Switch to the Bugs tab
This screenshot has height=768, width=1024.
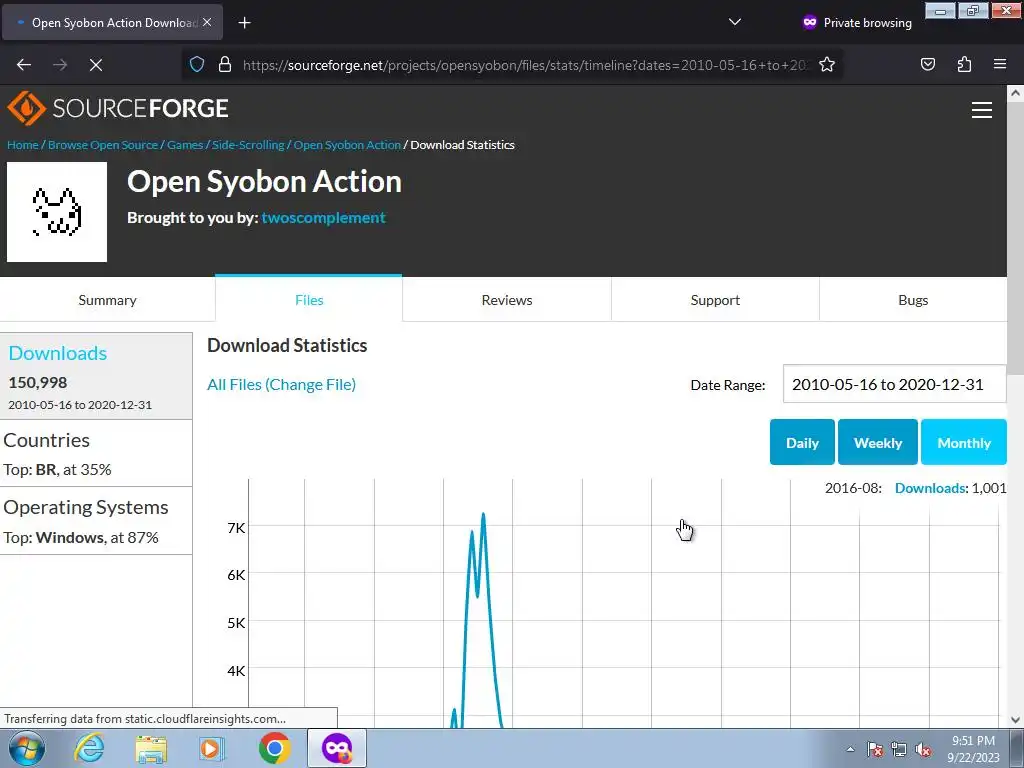(x=913, y=300)
